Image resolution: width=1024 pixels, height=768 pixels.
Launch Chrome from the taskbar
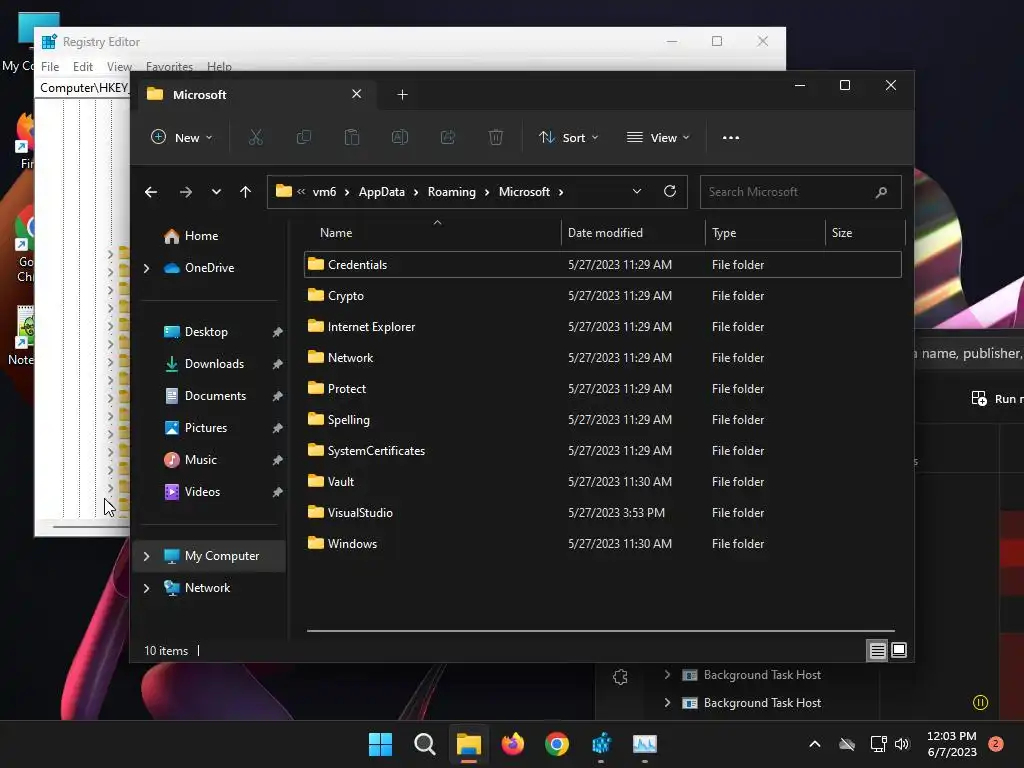click(x=556, y=744)
